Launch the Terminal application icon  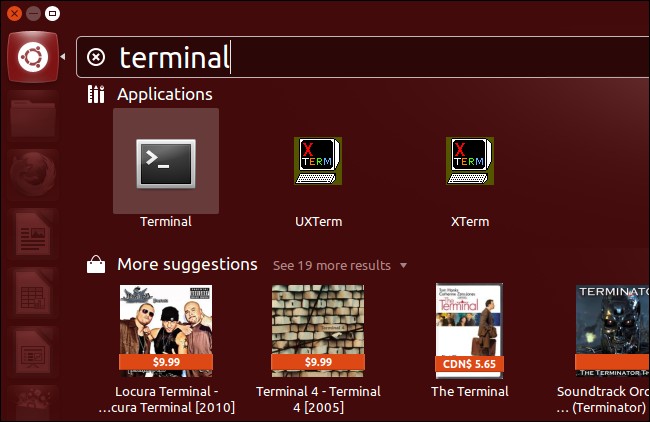[x=166, y=163]
